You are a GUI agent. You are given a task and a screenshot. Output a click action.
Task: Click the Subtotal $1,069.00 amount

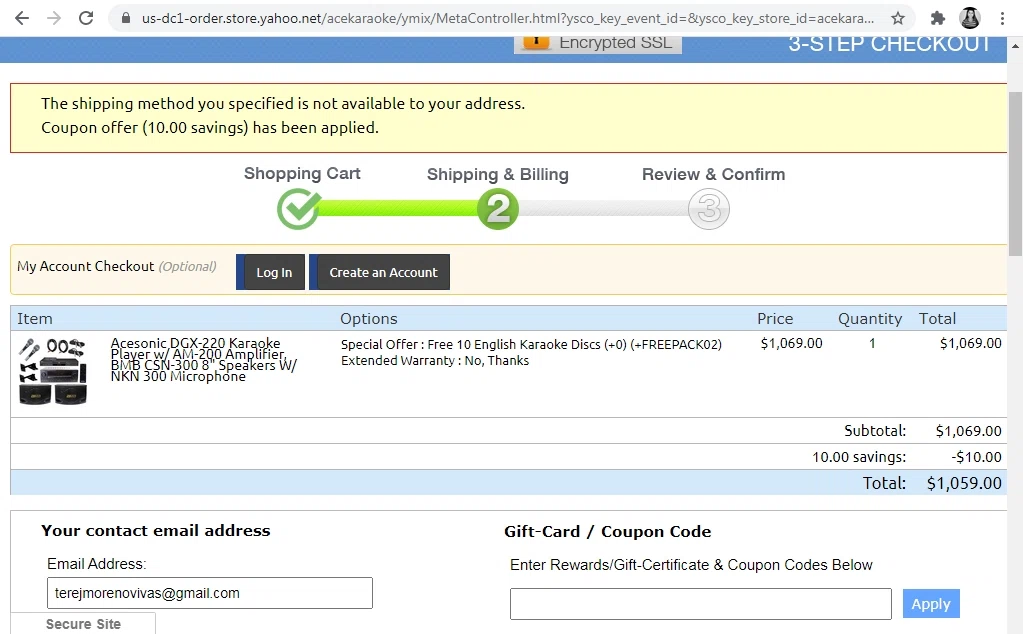point(968,431)
